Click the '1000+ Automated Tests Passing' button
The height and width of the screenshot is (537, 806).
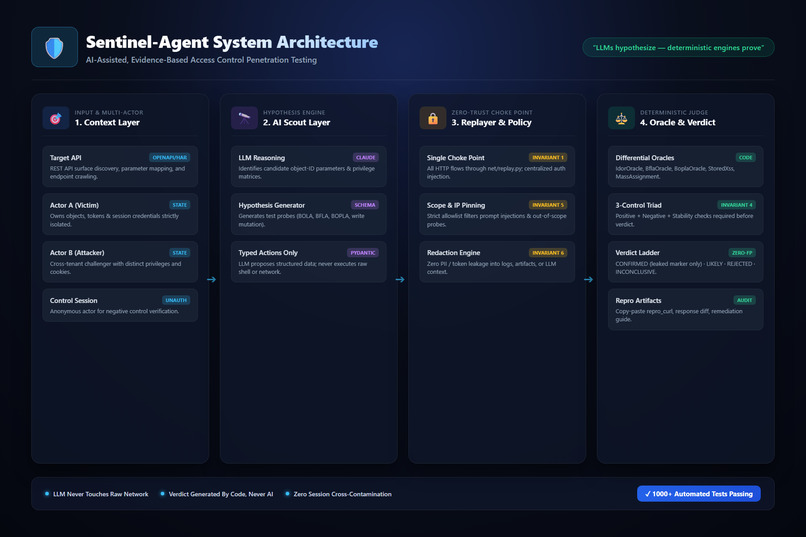(699, 494)
